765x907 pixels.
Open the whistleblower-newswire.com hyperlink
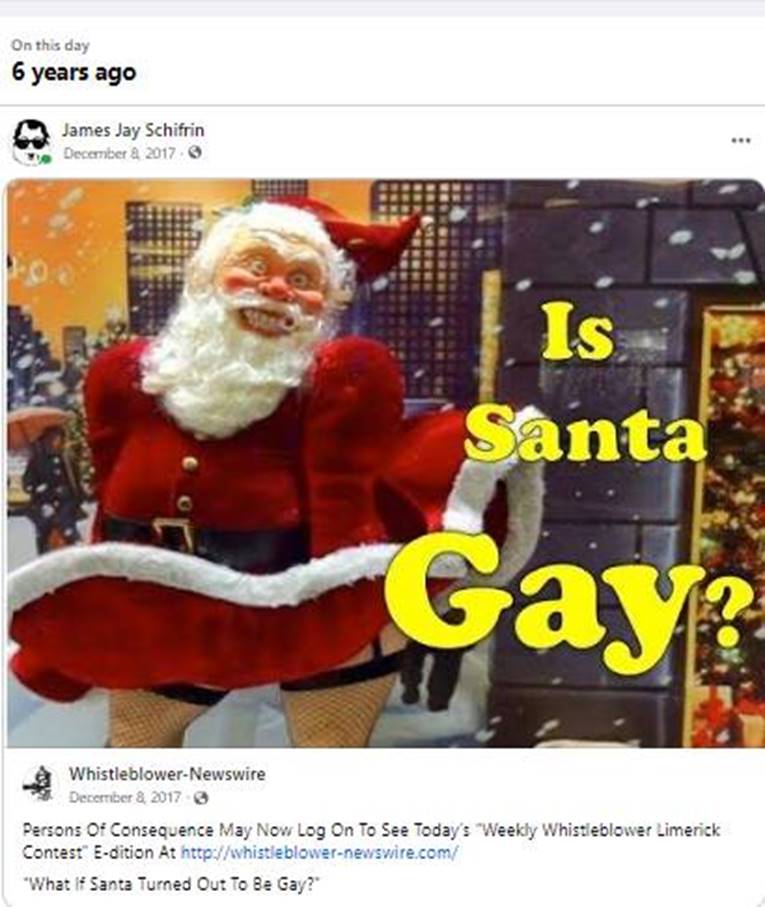[319, 852]
